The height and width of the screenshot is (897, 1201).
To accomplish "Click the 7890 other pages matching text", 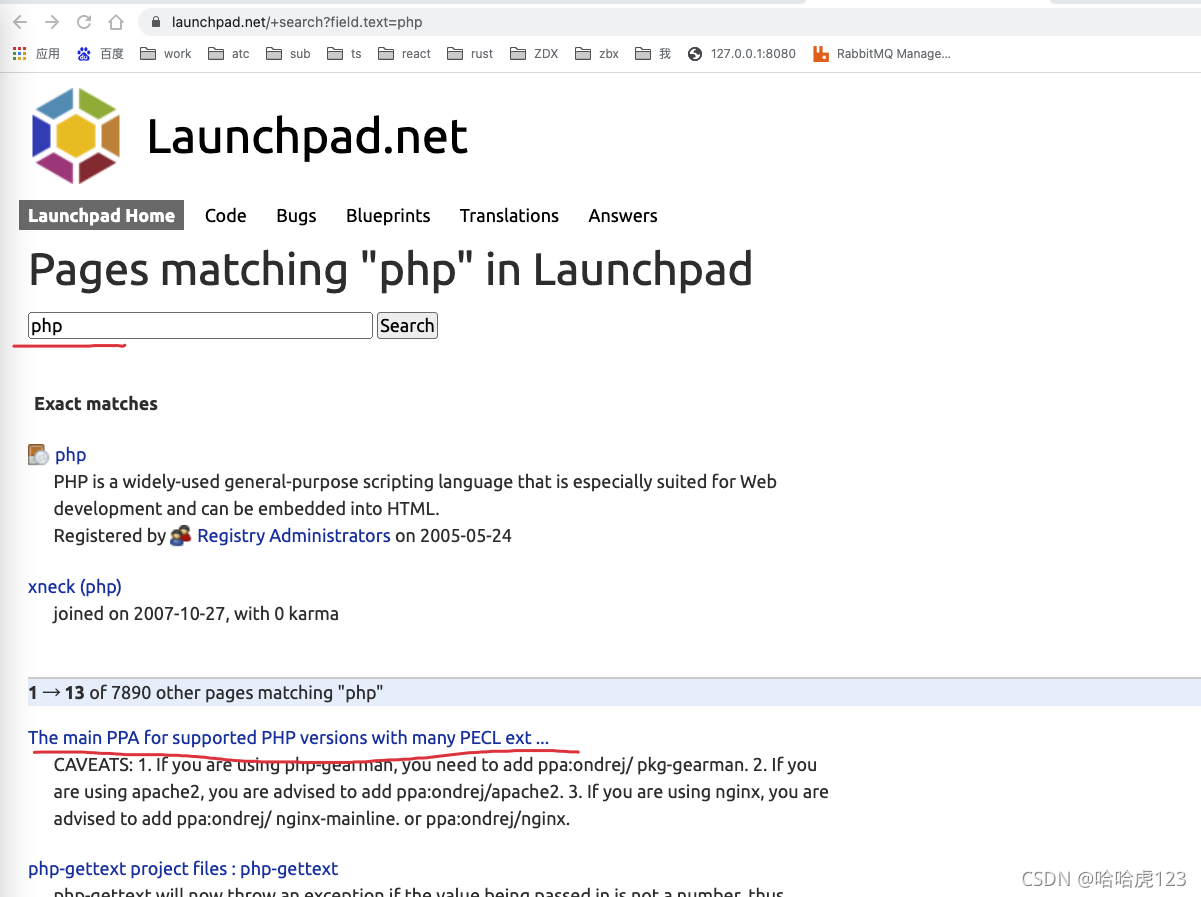I will pos(206,692).
